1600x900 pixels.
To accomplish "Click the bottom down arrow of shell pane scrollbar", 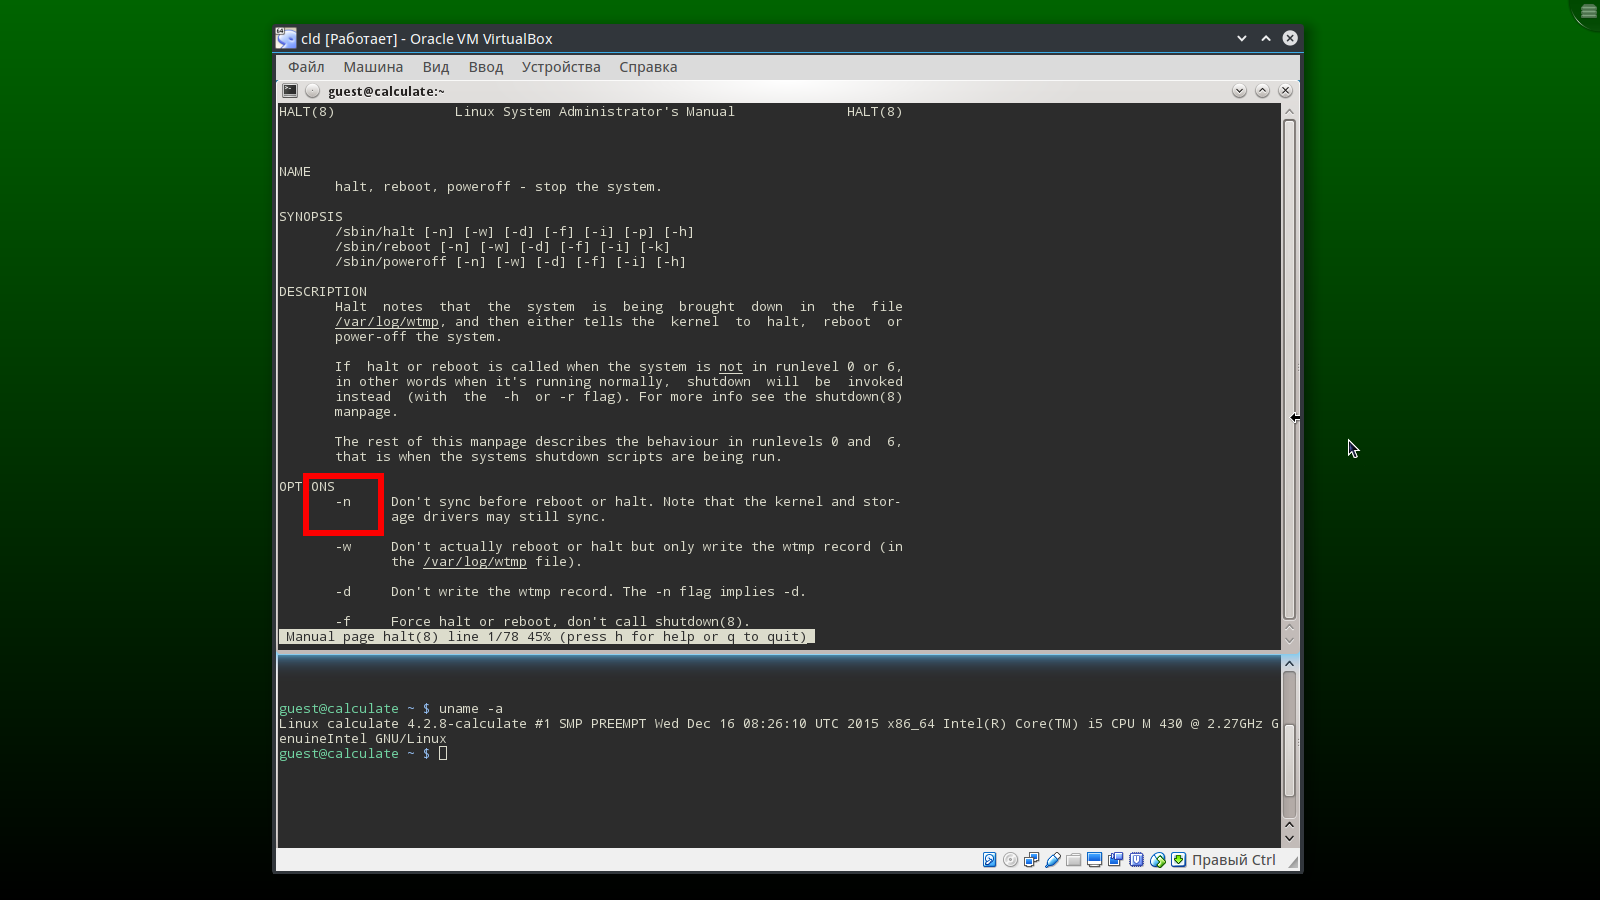I will [1289, 838].
